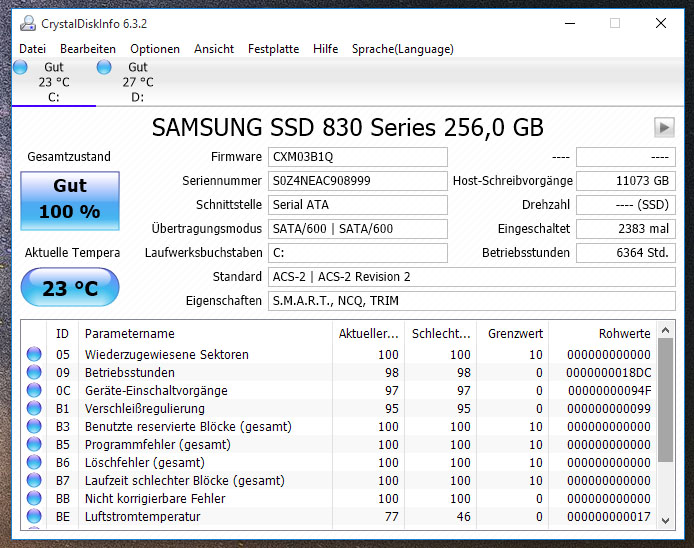Click the Eingeschaltet value 2383 mal
Image resolution: width=694 pixels, height=548 pixels.
[626, 228]
